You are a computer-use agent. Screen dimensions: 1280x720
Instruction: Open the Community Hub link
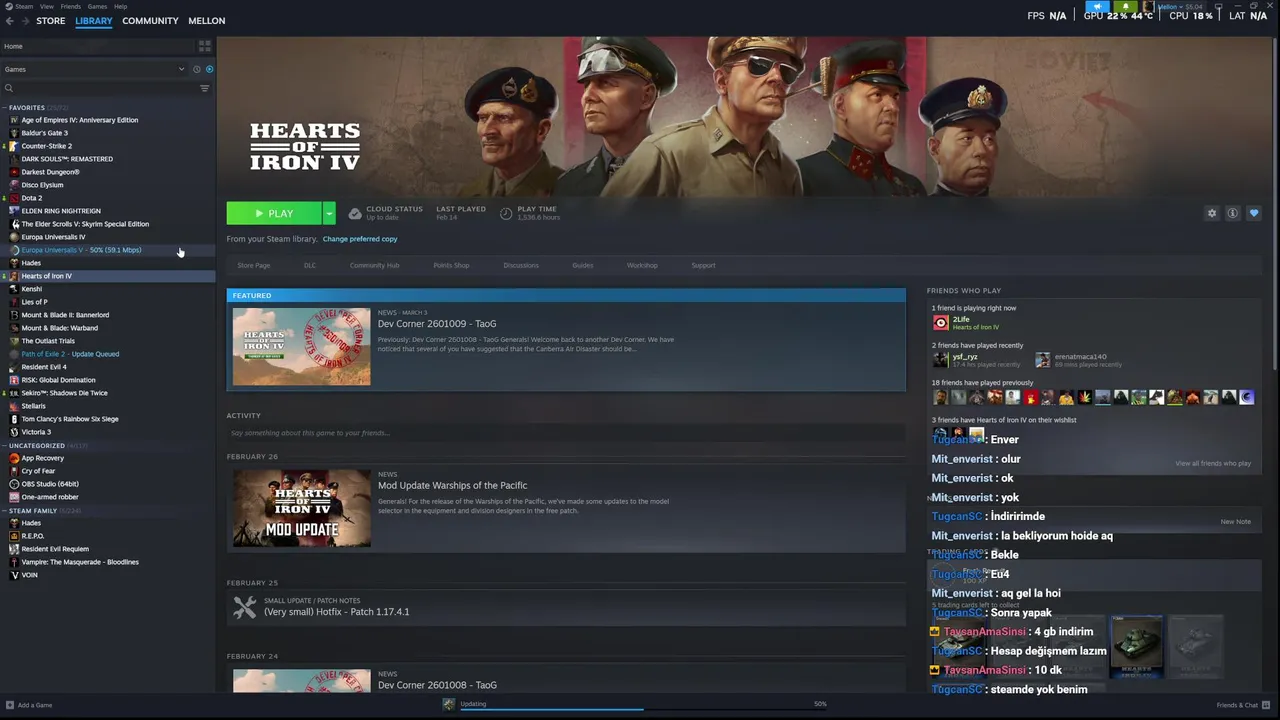point(374,265)
